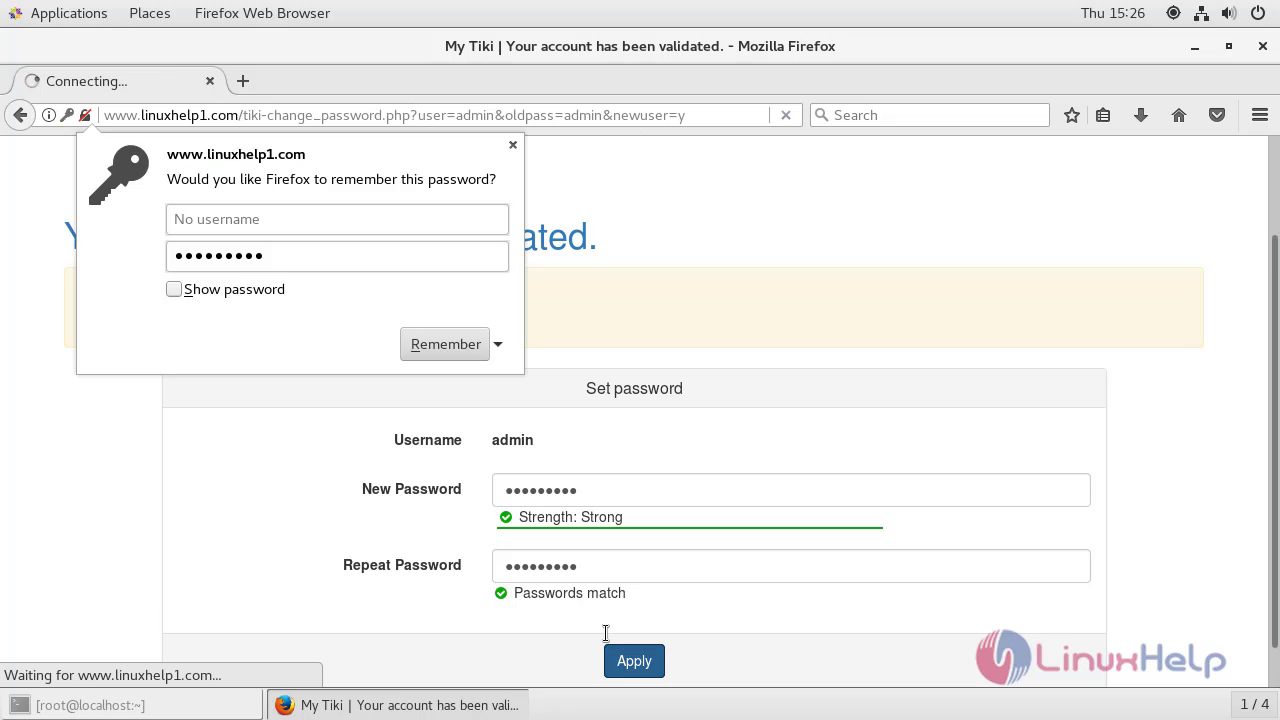Viewport: 1280px width, 720px height.
Task: Click the GNOME accessibility icon in top bar
Action: point(1173,13)
